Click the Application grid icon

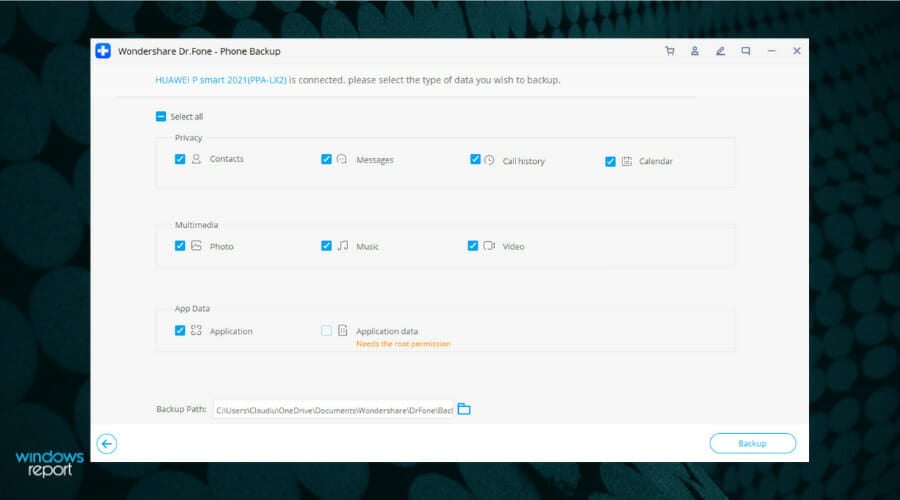[x=196, y=330]
